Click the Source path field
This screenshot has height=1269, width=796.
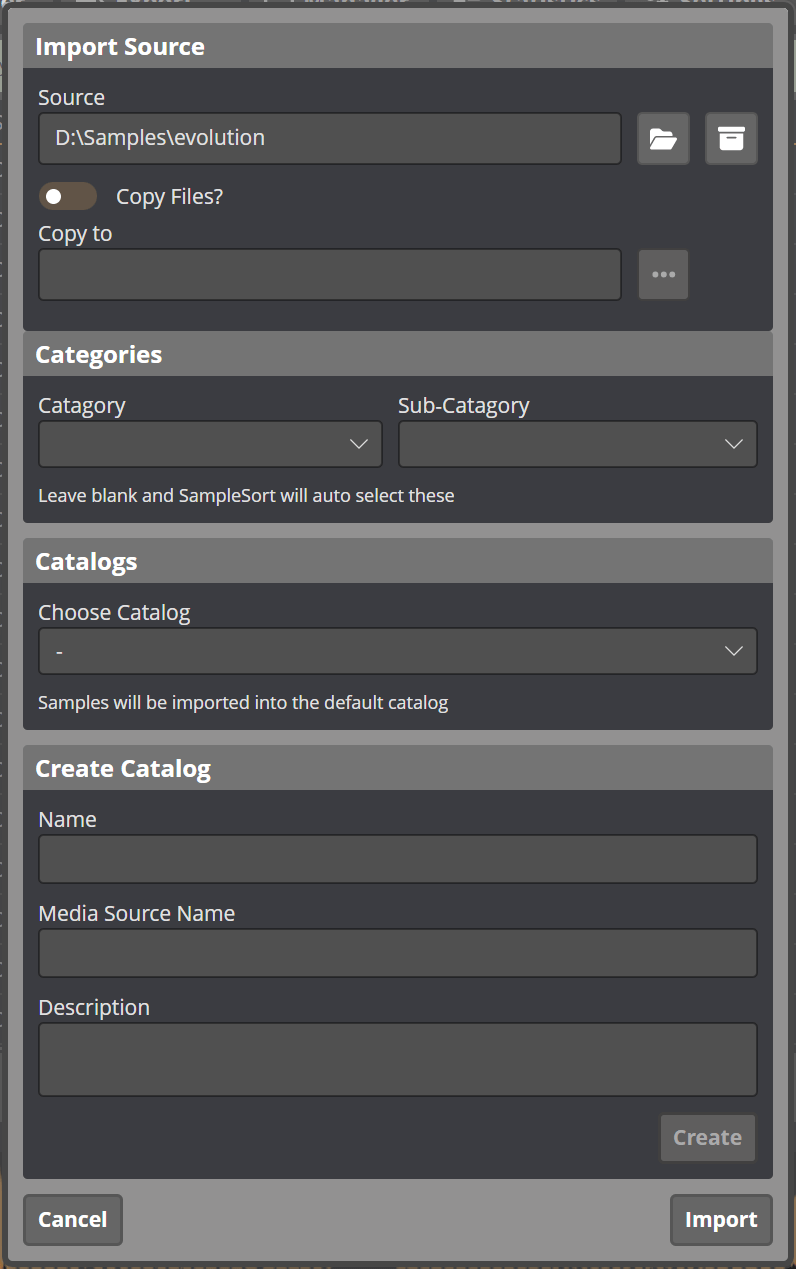click(329, 139)
